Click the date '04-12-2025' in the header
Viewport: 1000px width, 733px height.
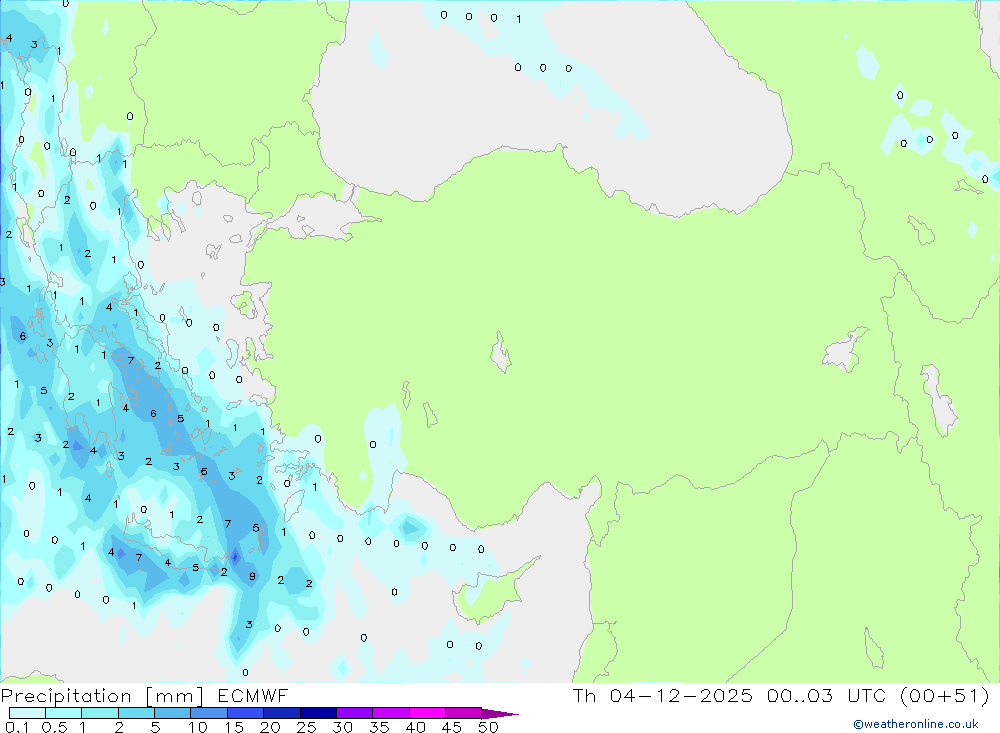[681, 696]
